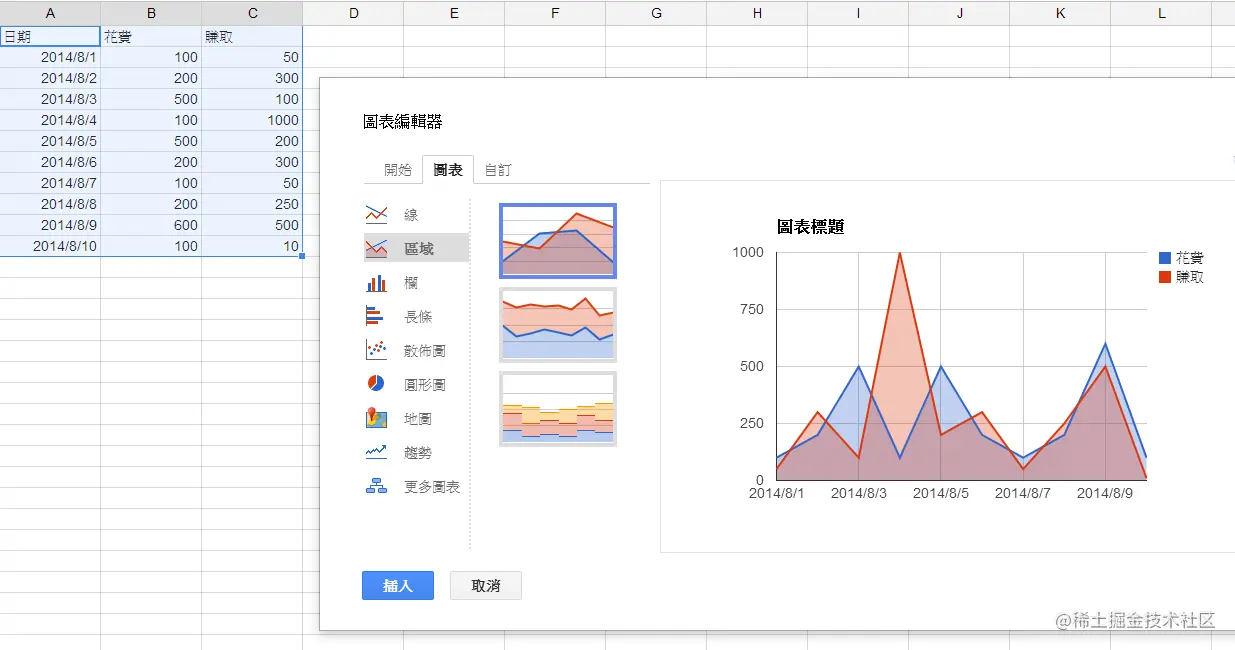The height and width of the screenshot is (650, 1235).
Task: Select the map chart icon (地圖)
Action: [x=376, y=418]
